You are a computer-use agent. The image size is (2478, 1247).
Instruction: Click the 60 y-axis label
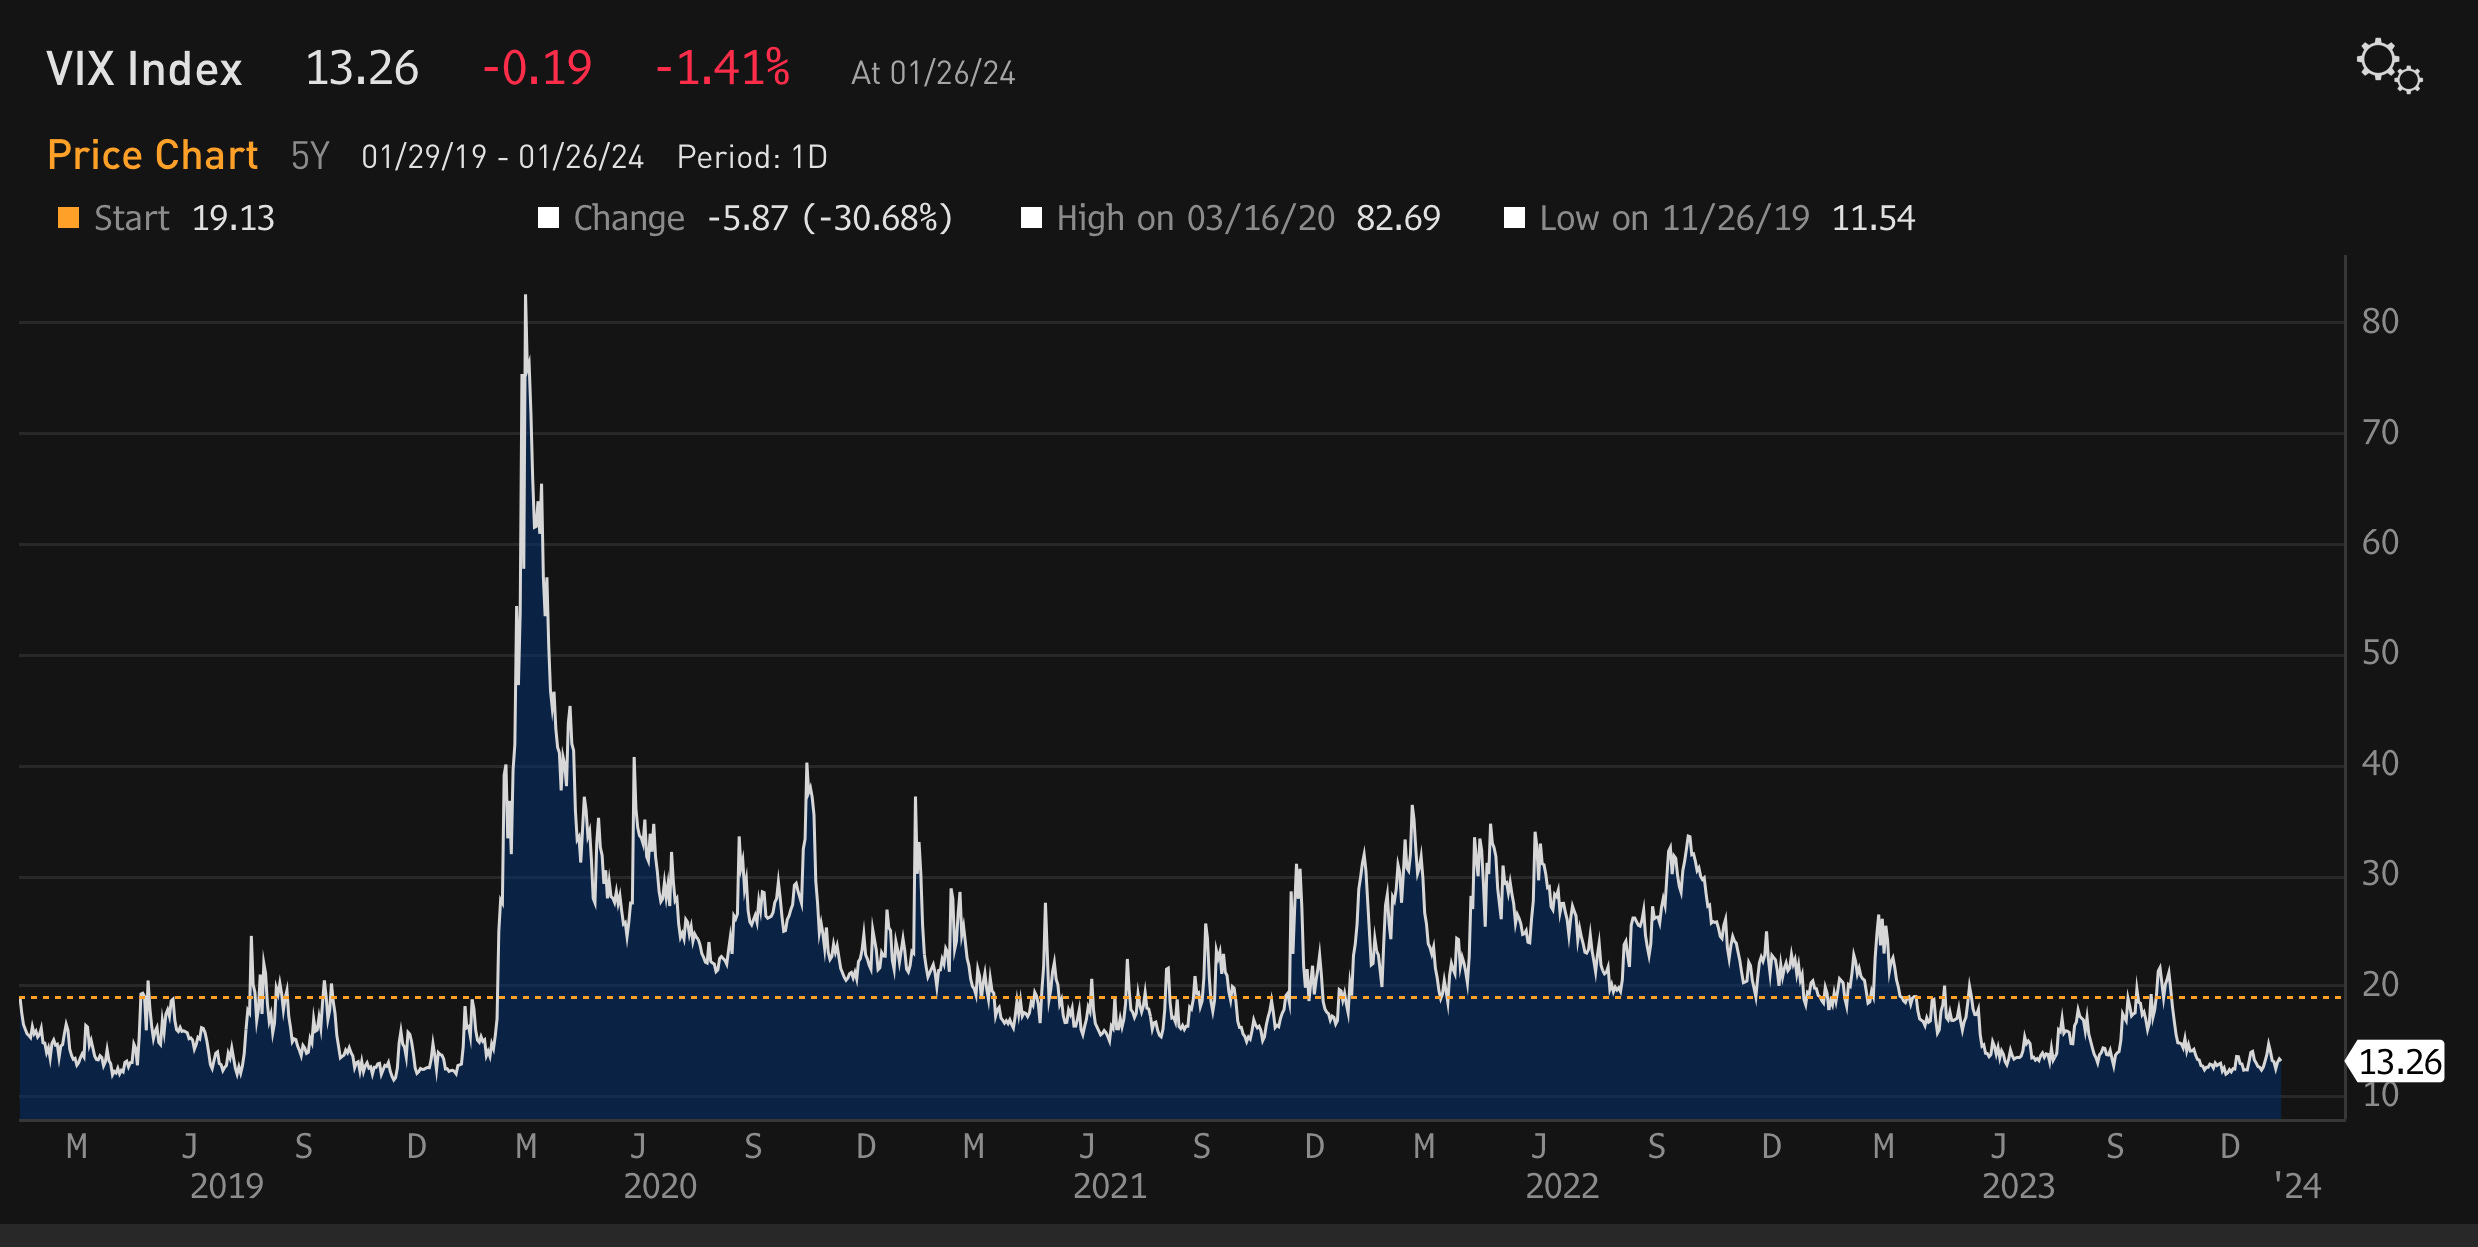pos(2380,542)
